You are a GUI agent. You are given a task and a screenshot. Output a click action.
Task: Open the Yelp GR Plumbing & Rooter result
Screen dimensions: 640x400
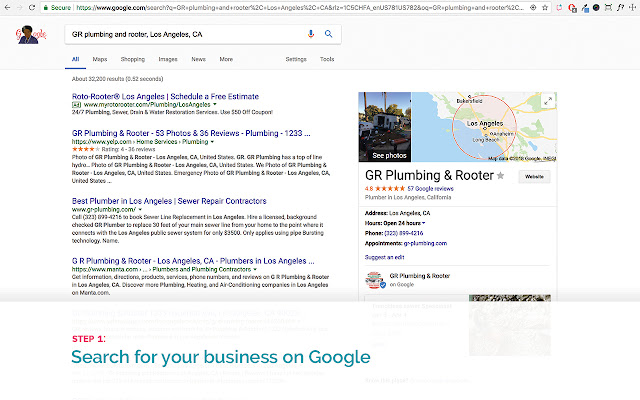pyautogui.click(x=191, y=133)
